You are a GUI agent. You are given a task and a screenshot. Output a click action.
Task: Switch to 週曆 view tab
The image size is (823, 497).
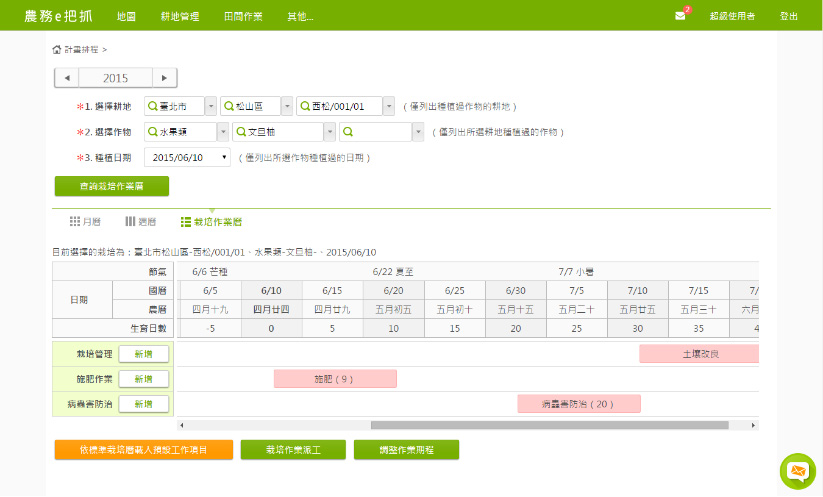point(140,221)
